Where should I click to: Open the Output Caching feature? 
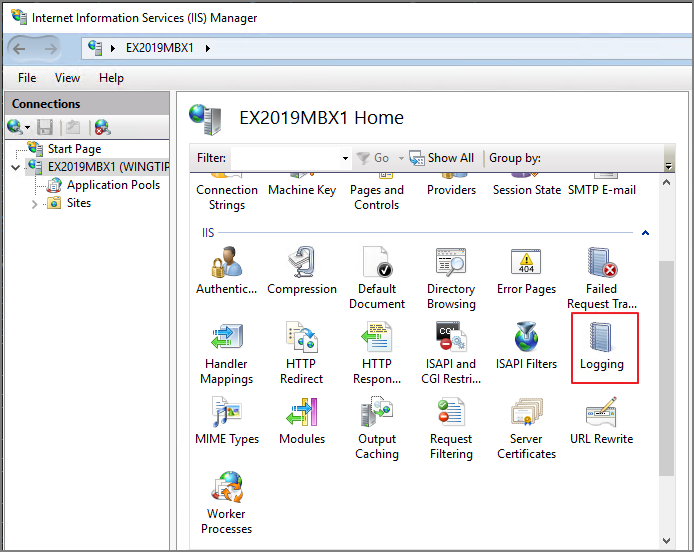pos(377,428)
